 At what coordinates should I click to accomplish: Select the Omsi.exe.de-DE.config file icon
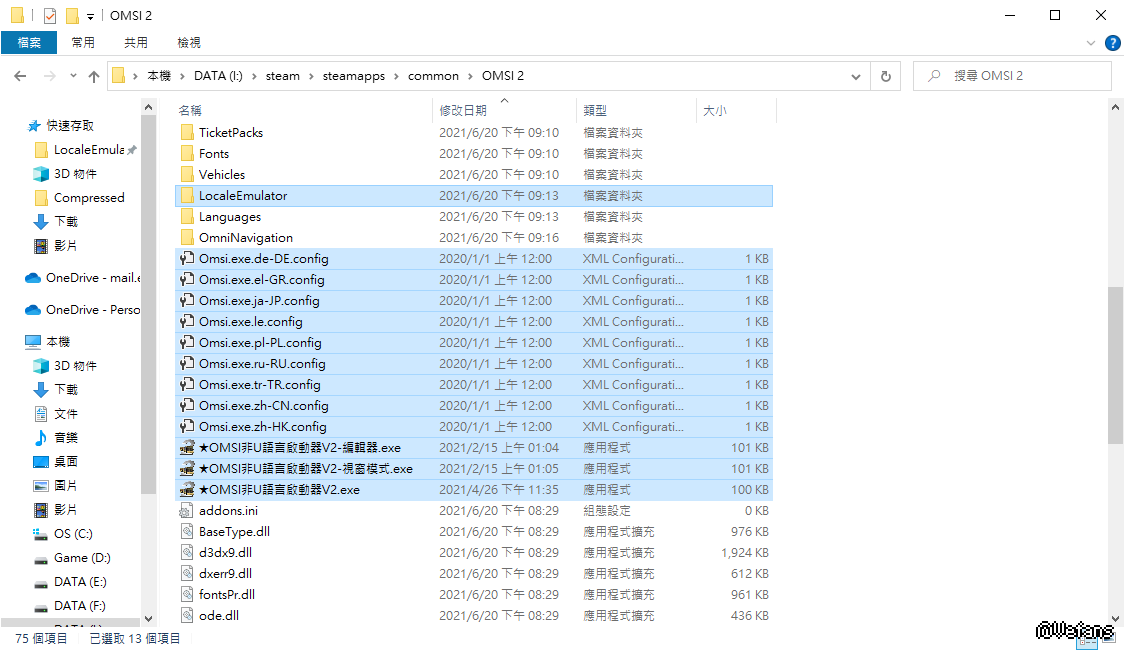[x=187, y=258]
